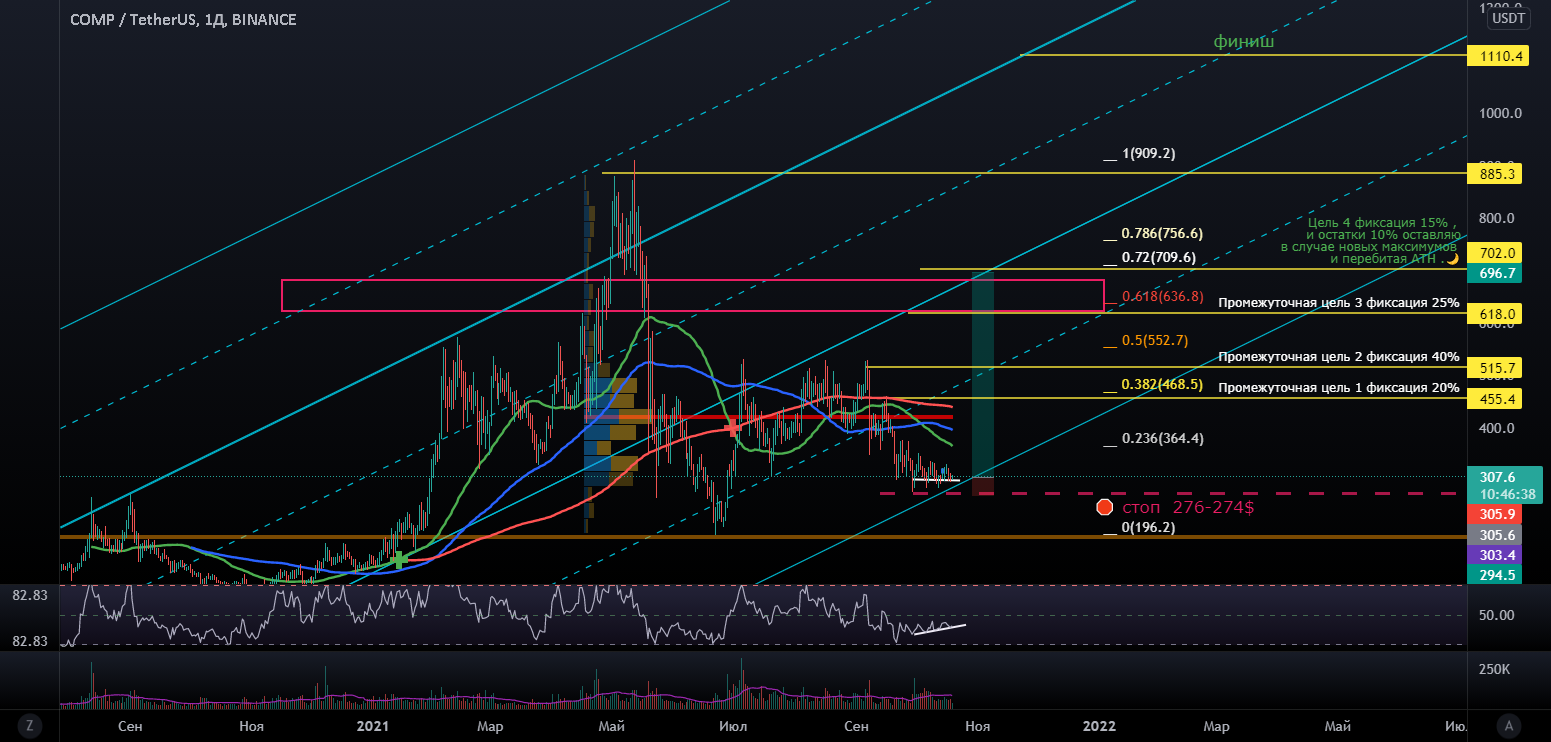Image resolution: width=1551 pixels, height=742 pixels.
Task: Click the gray 305.6 price label
Action: click(x=1496, y=535)
